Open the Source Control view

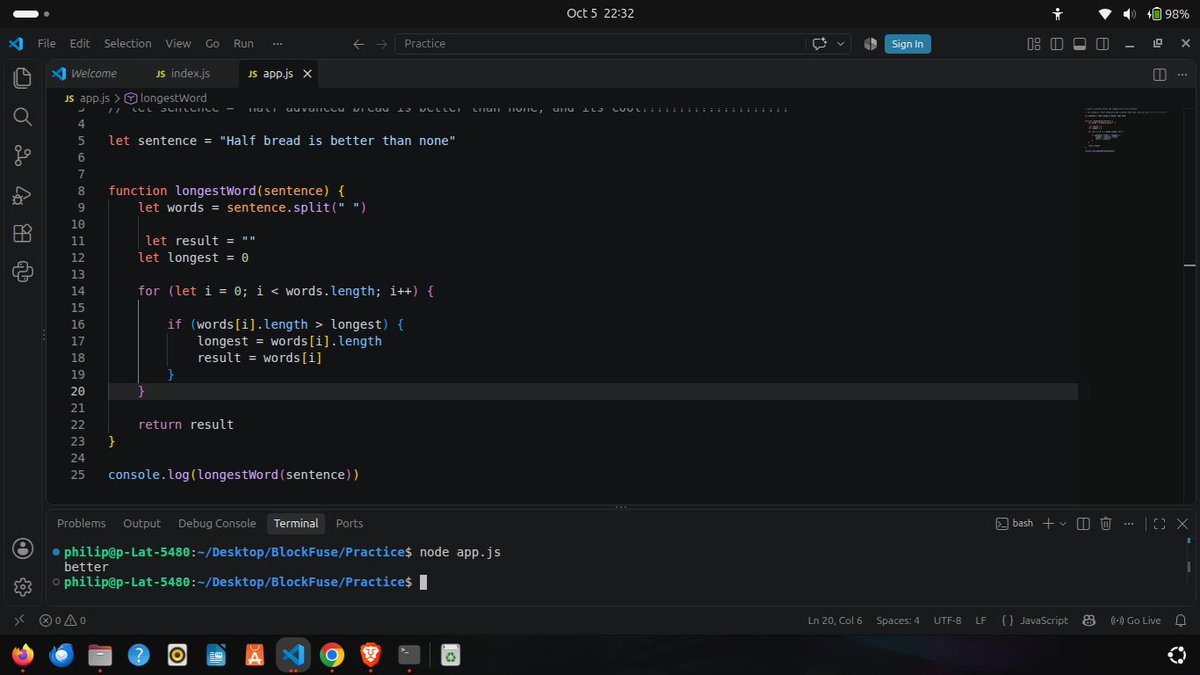pyautogui.click(x=22, y=156)
